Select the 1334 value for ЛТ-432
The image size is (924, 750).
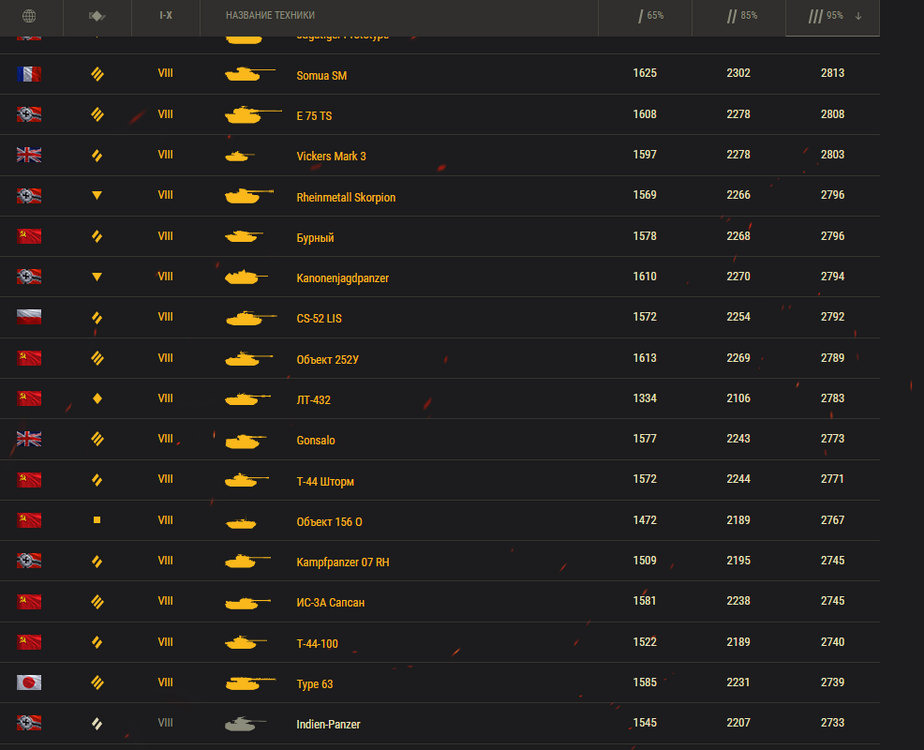tap(645, 398)
